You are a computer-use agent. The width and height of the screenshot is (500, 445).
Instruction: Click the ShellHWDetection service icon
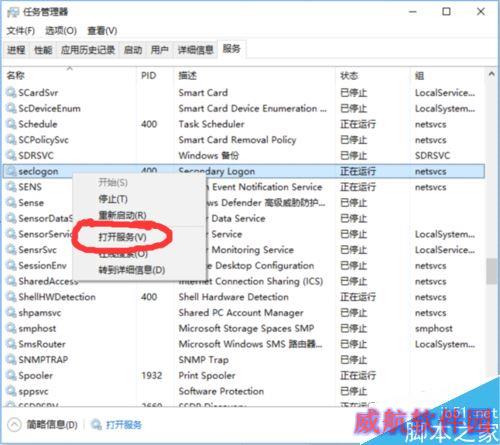(x=12, y=297)
